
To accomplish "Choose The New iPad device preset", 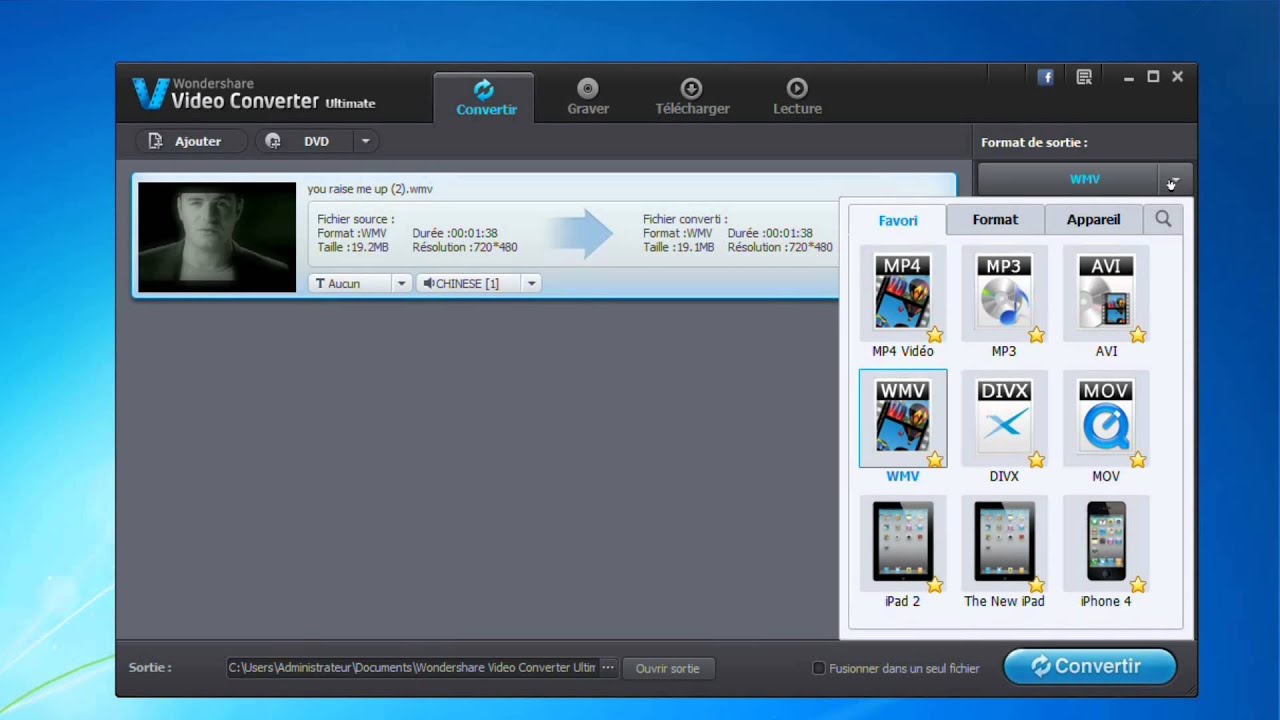I will (1004, 542).
